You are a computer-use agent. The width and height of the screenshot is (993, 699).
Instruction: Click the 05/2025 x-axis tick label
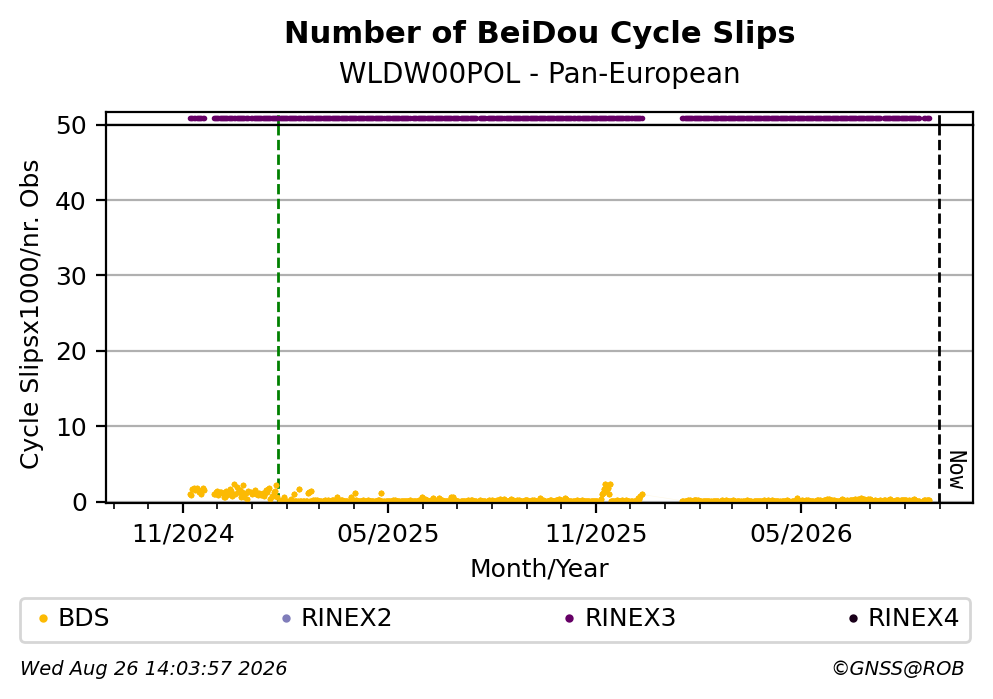pyautogui.click(x=388, y=534)
